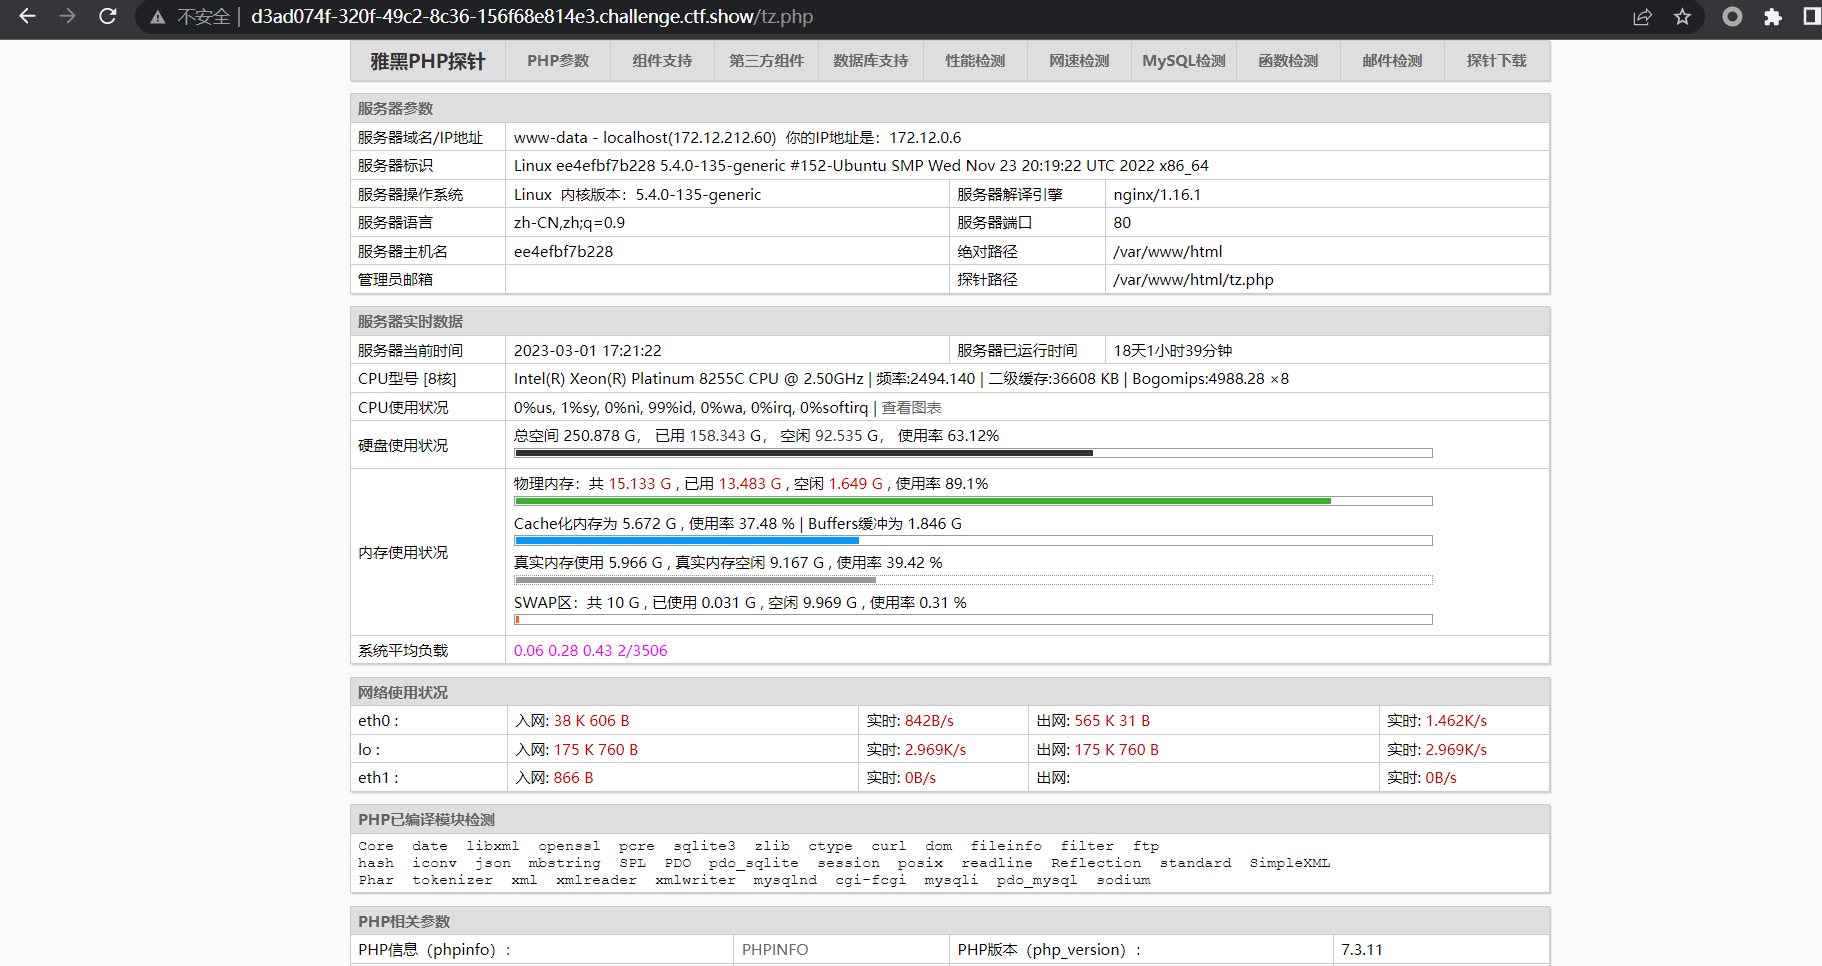
Task: Click the circular profile icon in toolbar
Action: click(1732, 17)
